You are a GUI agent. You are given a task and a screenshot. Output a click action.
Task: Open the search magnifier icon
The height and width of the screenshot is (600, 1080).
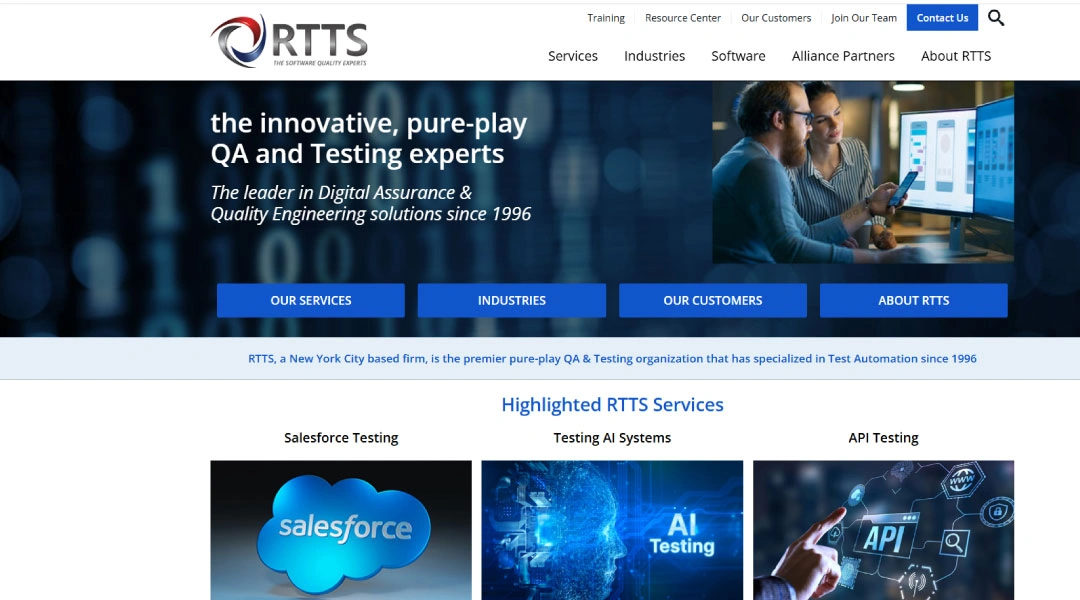click(996, 18)
